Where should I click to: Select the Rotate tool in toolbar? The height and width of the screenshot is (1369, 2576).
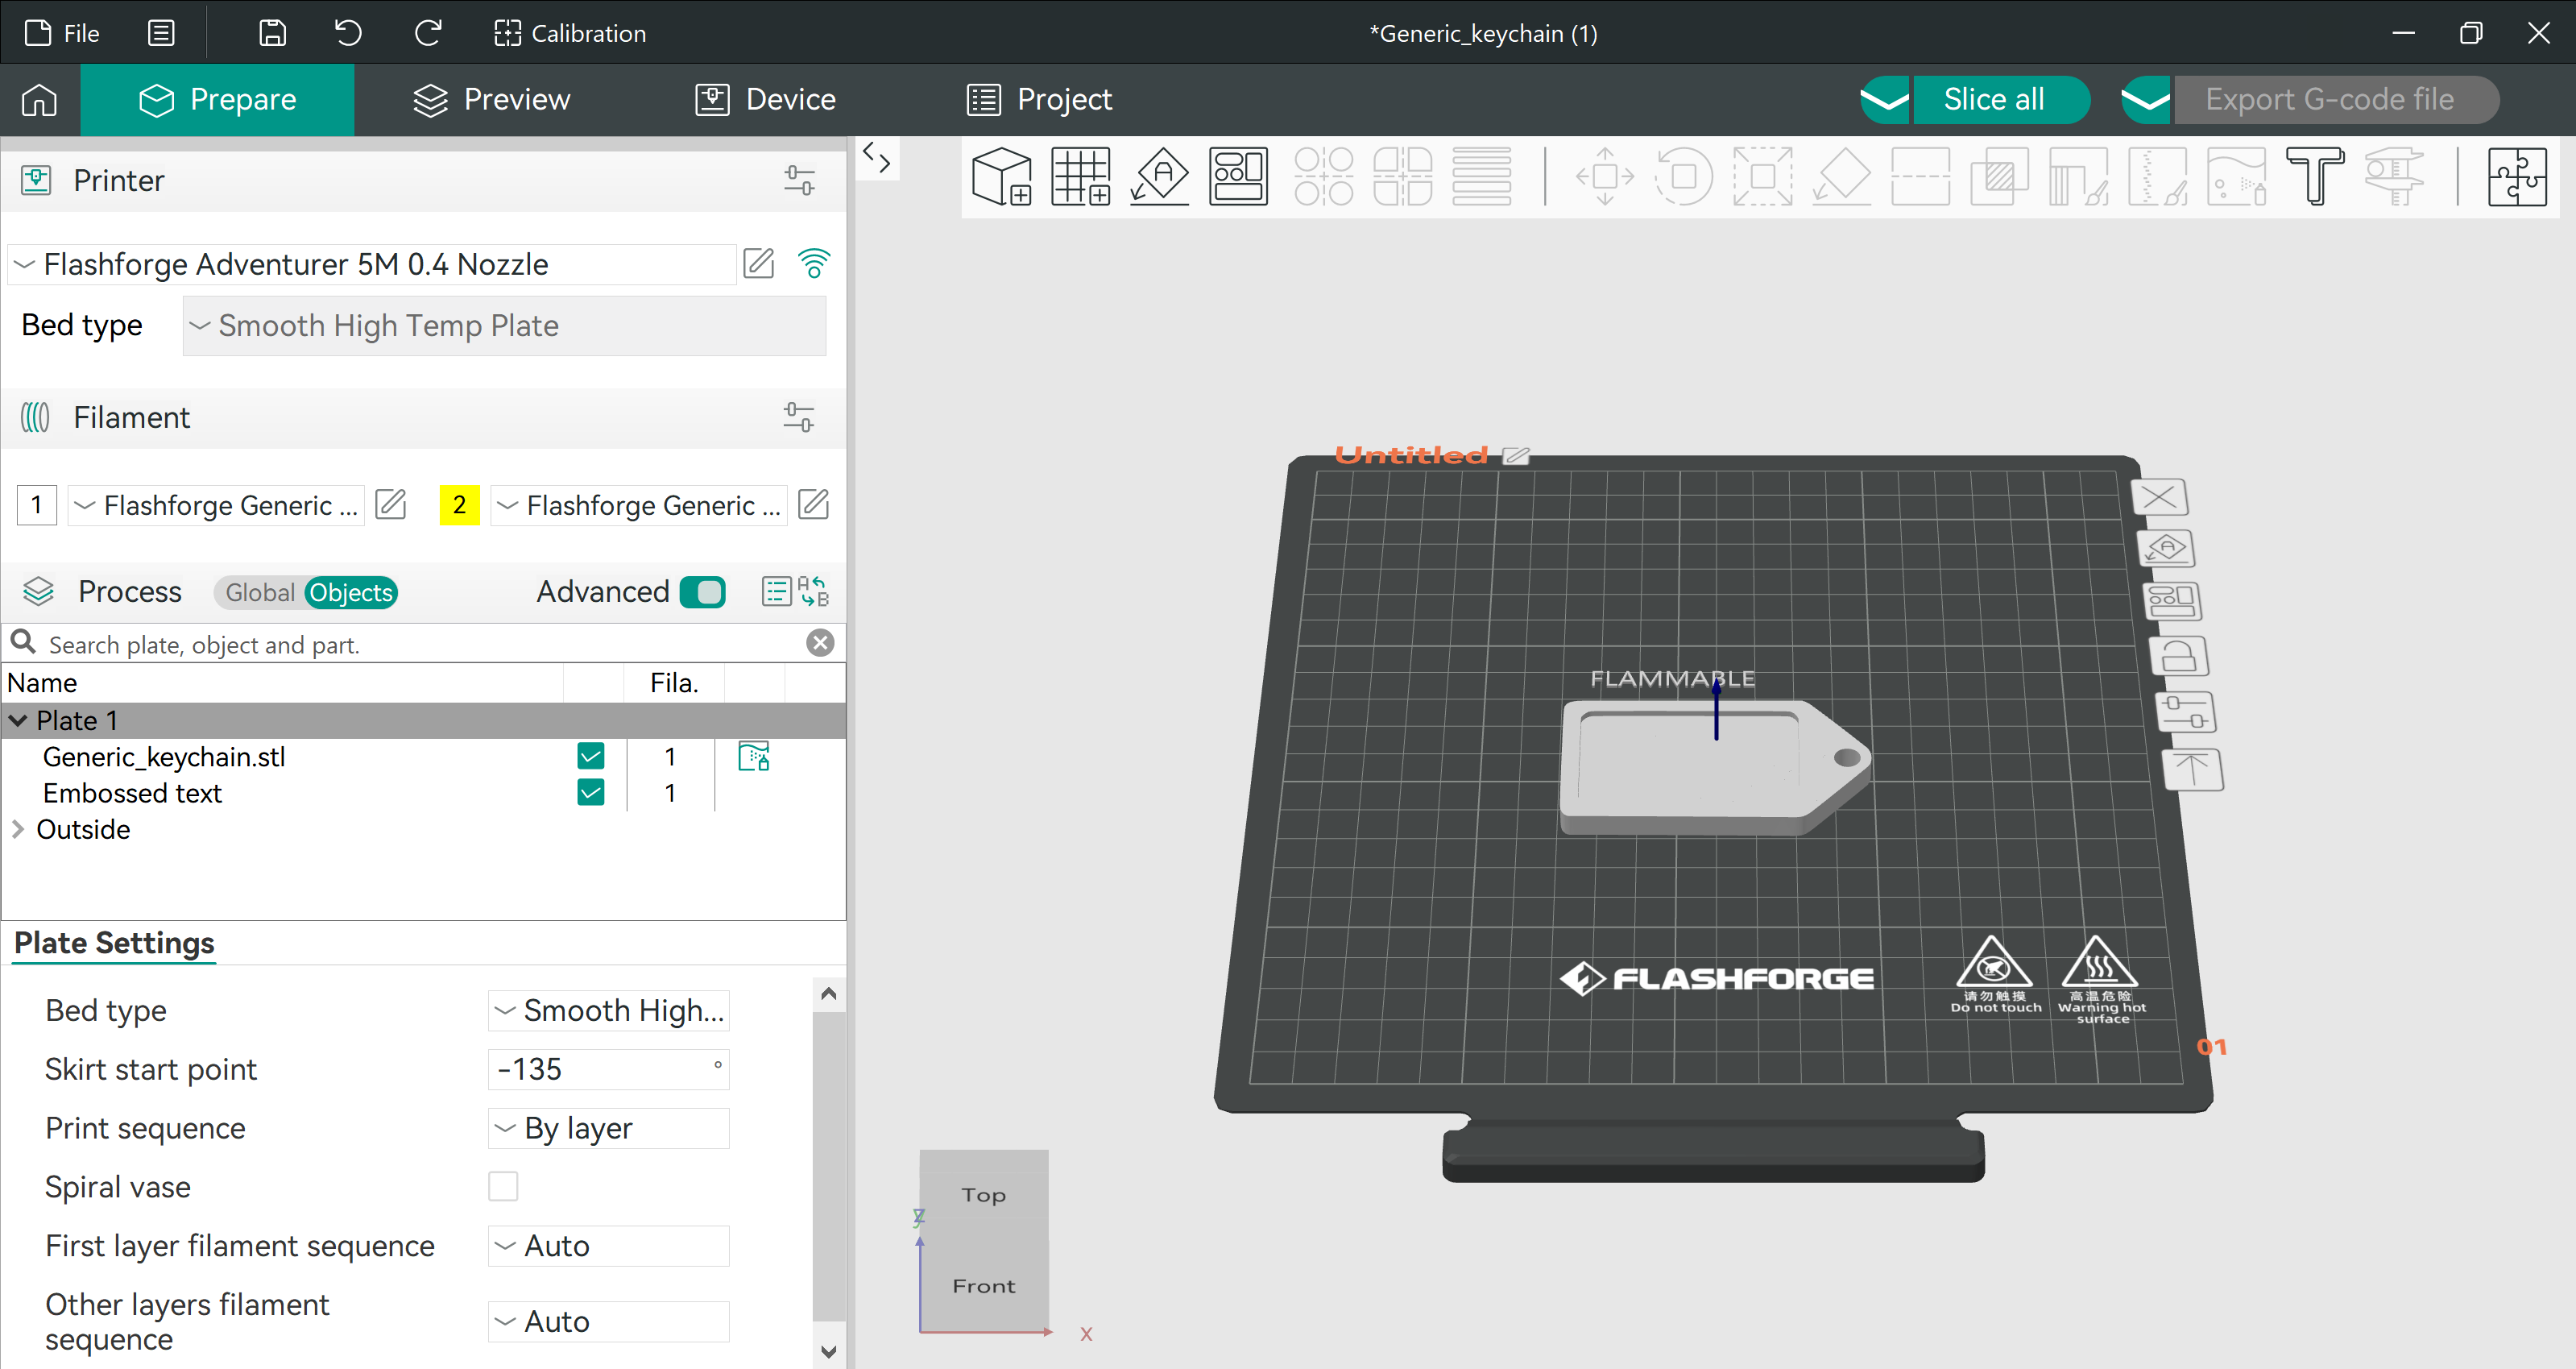pyautogui.click(x=1684, y=176)
